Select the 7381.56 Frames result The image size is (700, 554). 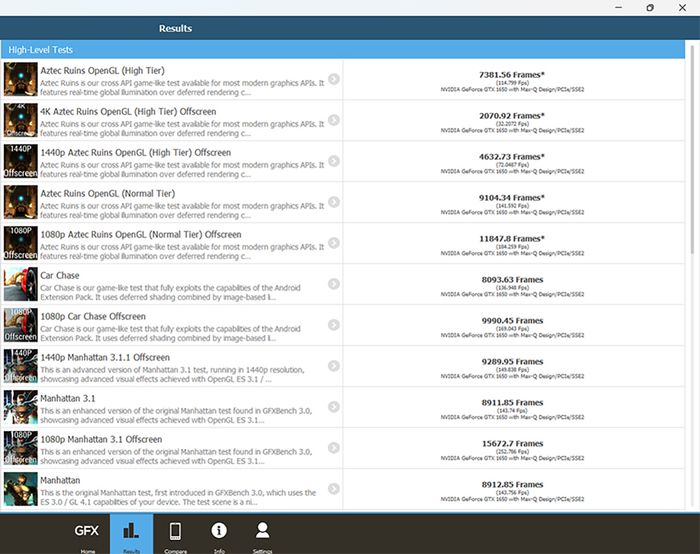[x=512, y=75]
